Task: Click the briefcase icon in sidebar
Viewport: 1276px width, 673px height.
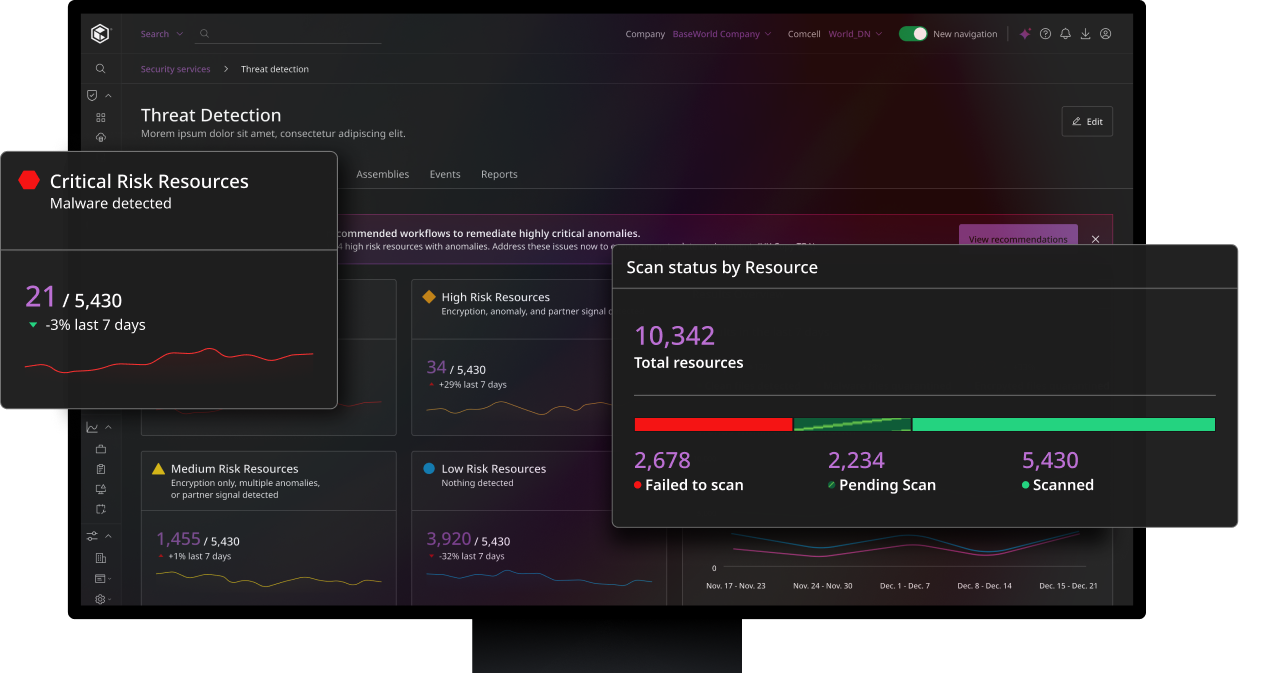Action: (100, 449)
